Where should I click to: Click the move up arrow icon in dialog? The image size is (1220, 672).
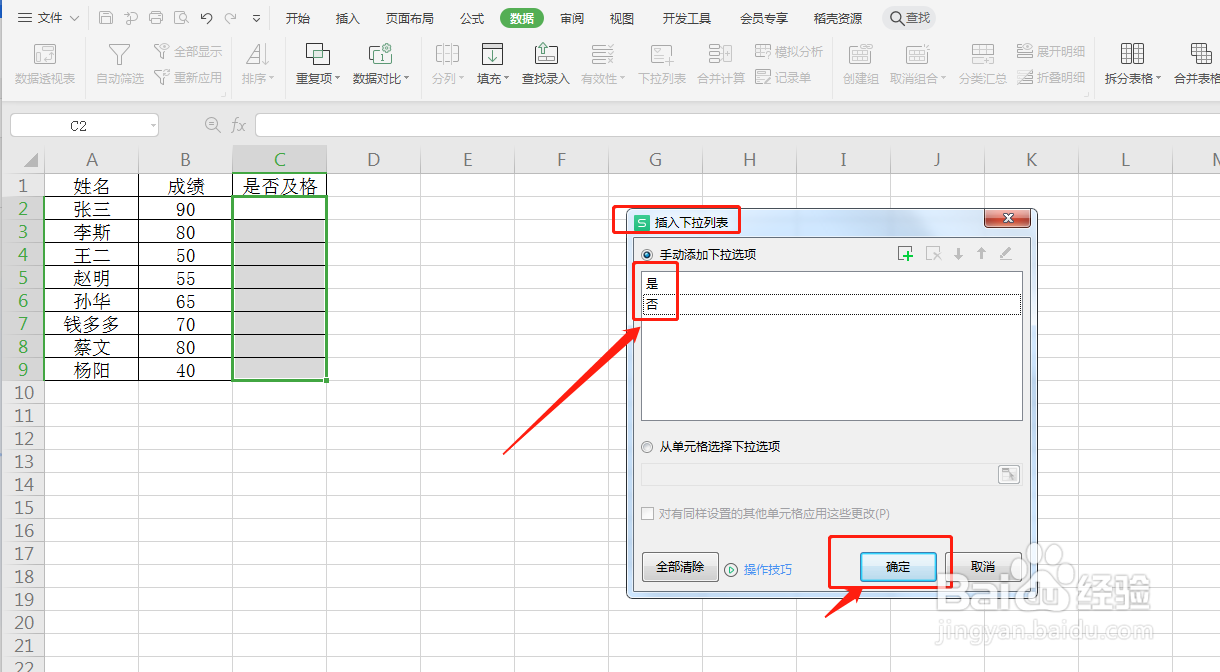pyautogui.click(x=982, y=254)
